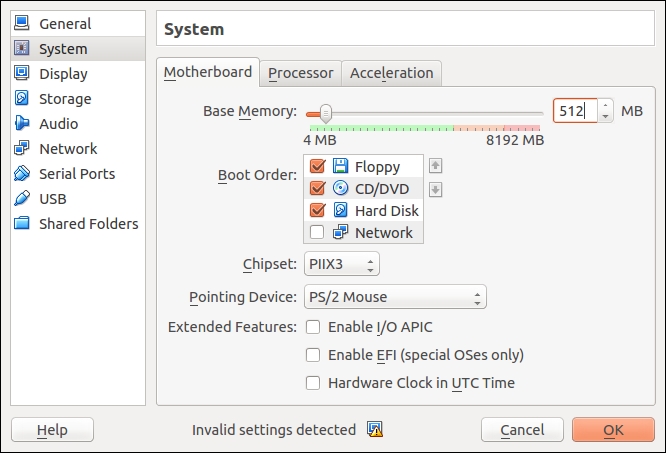Open the Network settings icon

[22, 149]
